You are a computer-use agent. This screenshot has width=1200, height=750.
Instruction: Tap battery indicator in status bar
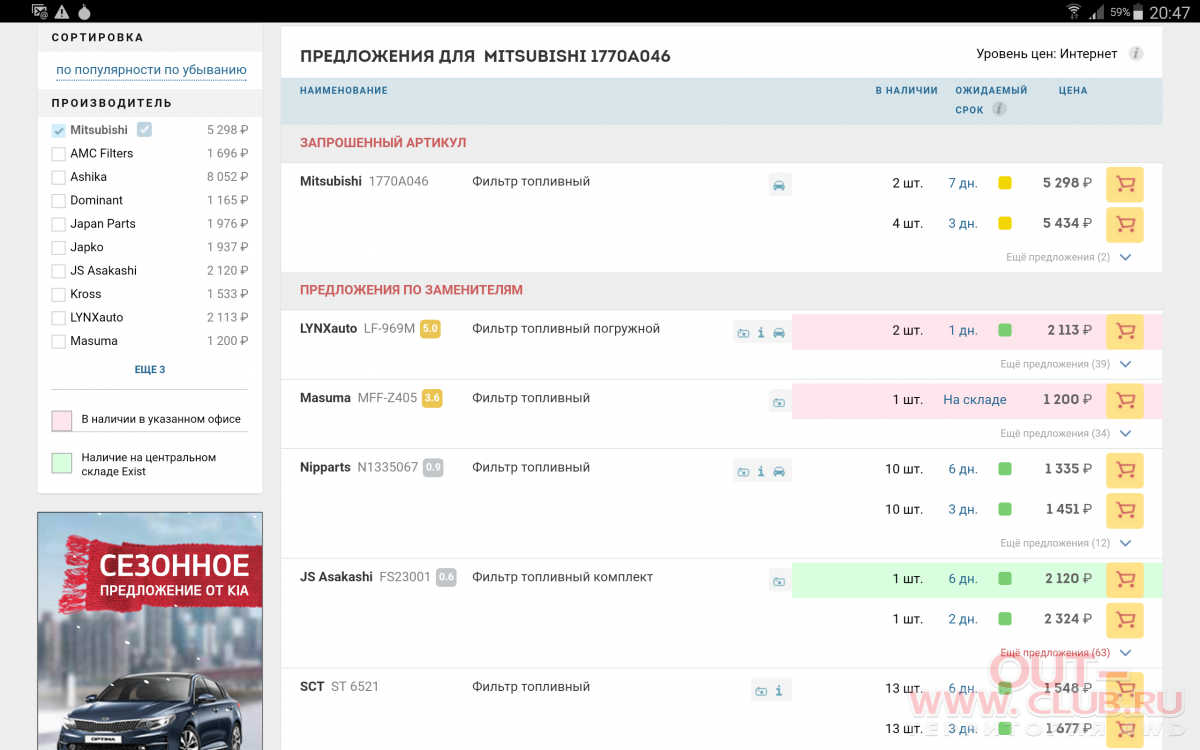pyautogui.click(x=1140, y=12)
